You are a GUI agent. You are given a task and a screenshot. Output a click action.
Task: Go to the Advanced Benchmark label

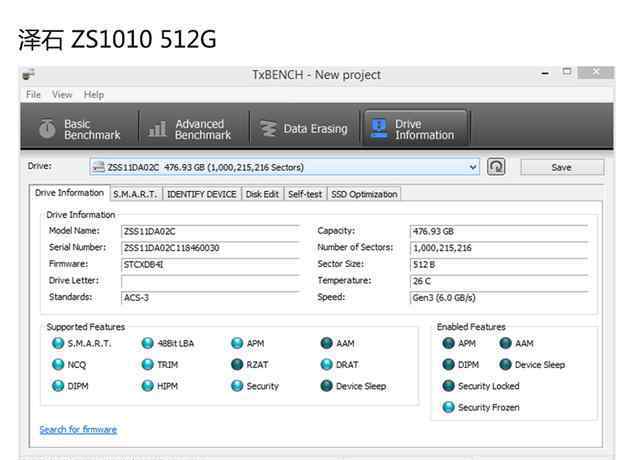(203, 129)
